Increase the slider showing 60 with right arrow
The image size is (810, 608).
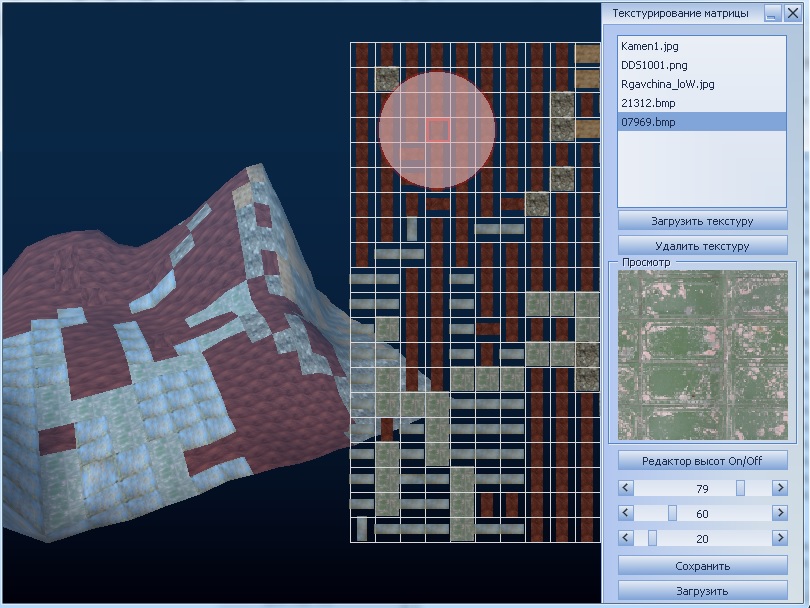point(780,513)
